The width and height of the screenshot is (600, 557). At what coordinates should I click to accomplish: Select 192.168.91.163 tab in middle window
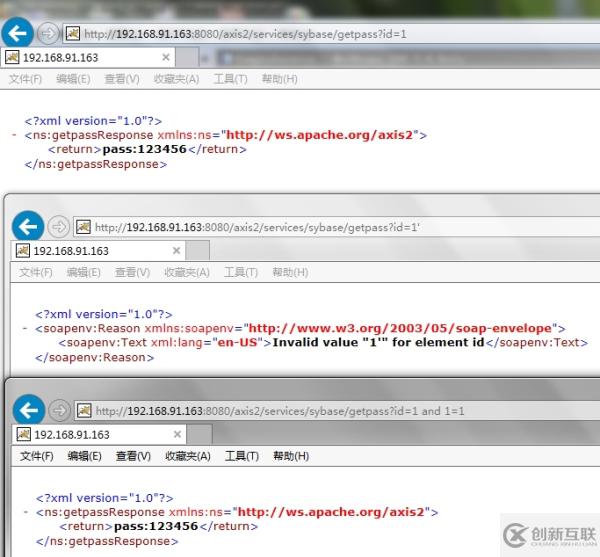(x=98, y=251)
